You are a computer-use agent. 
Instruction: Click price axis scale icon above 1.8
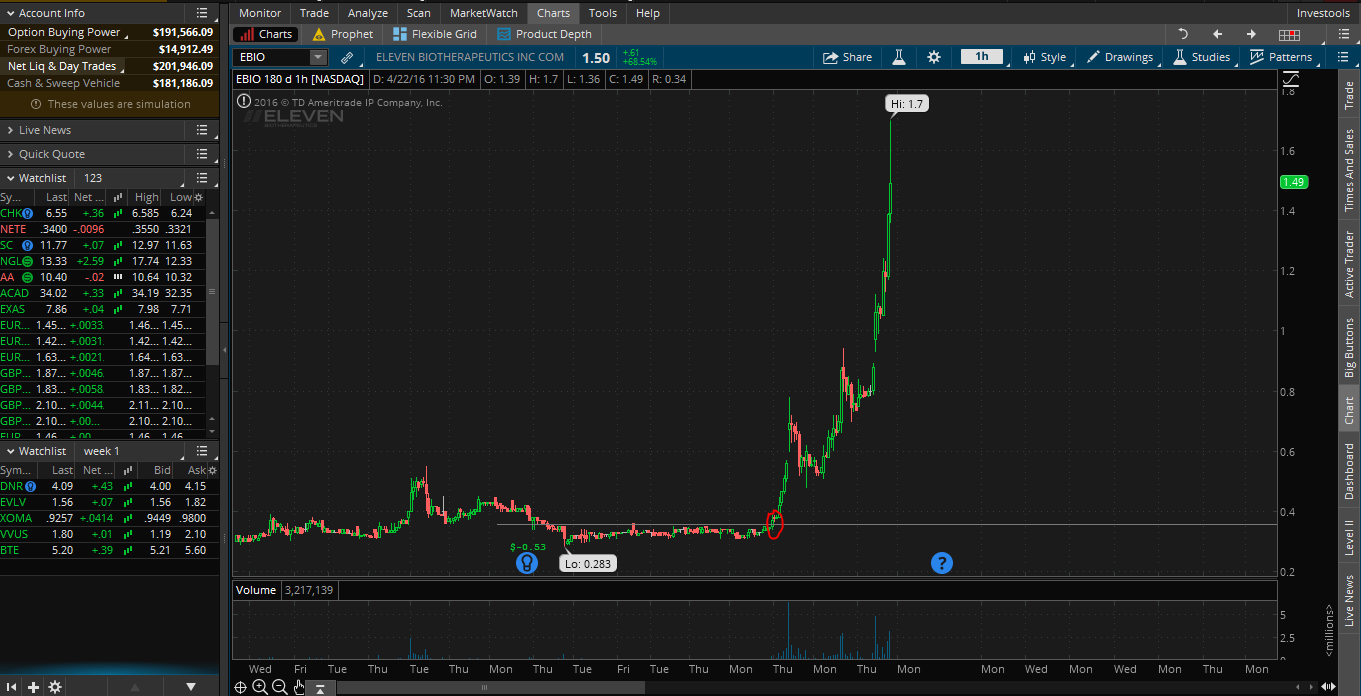click(1291, 79)
